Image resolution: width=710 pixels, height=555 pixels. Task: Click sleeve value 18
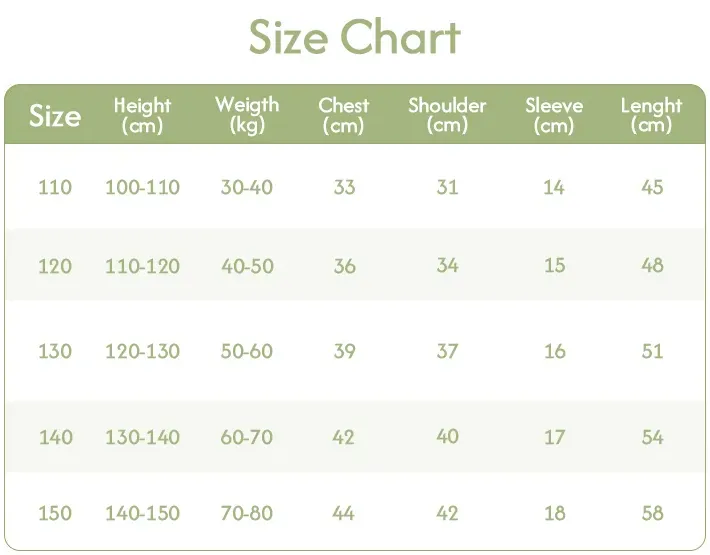coord(554,513)
